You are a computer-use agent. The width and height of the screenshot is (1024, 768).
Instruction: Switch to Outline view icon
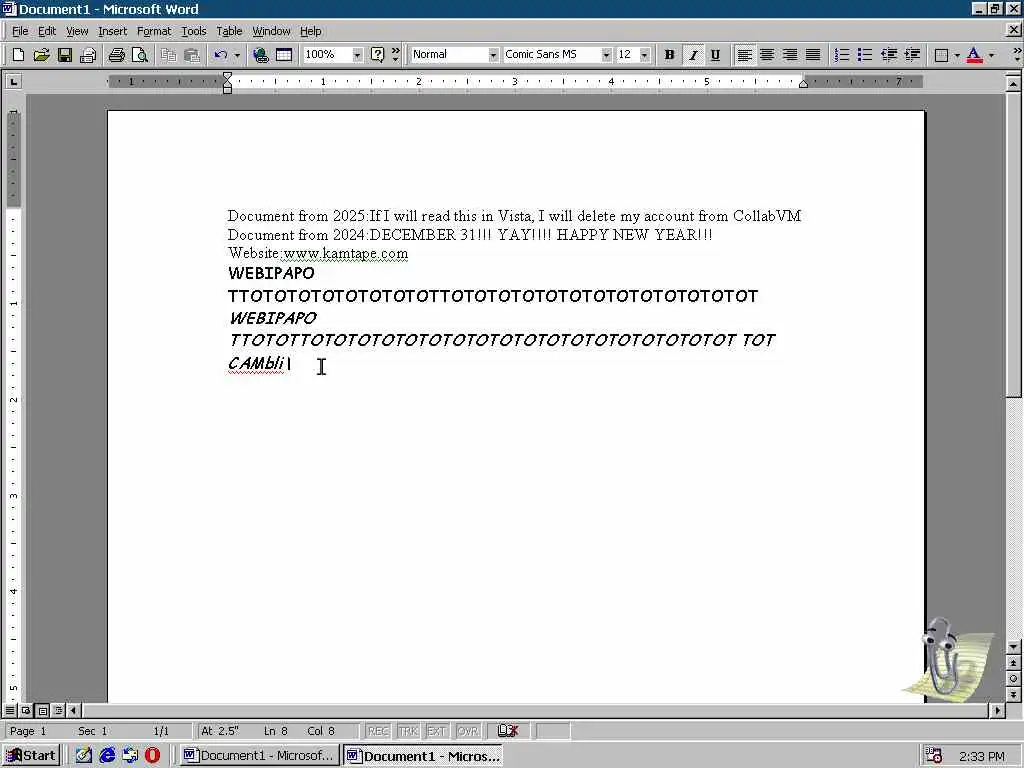[58, 710]
